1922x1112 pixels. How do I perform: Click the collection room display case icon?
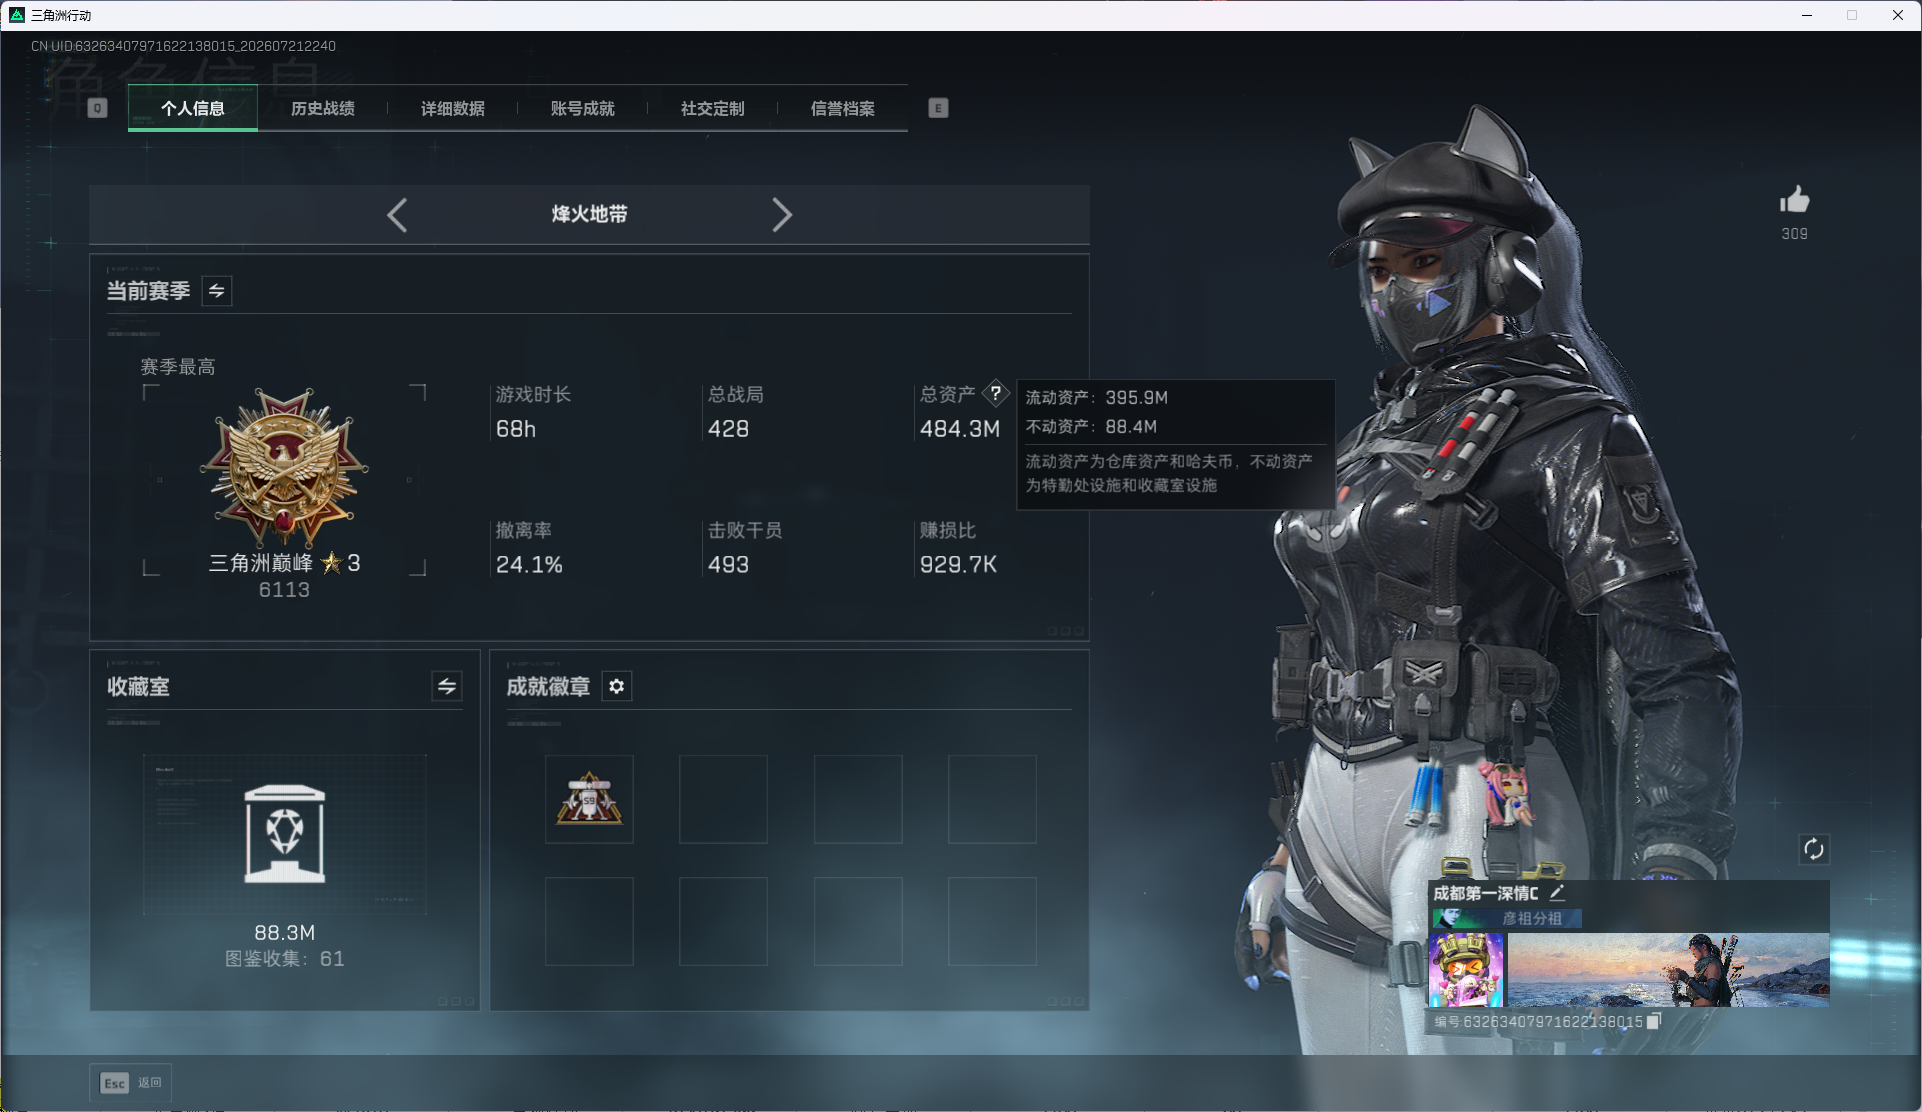[x=285, y=834]
